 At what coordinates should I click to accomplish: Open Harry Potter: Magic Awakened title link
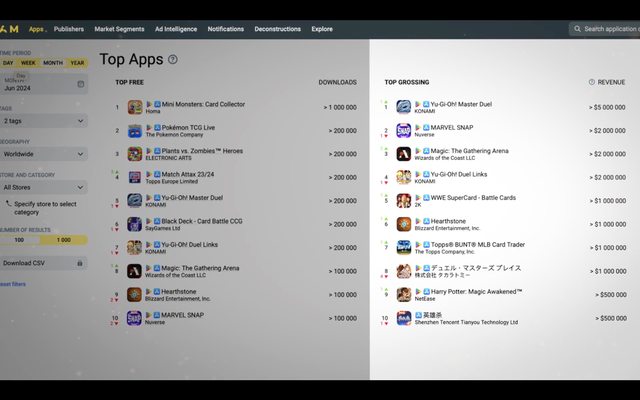click(x=476, y=291)
